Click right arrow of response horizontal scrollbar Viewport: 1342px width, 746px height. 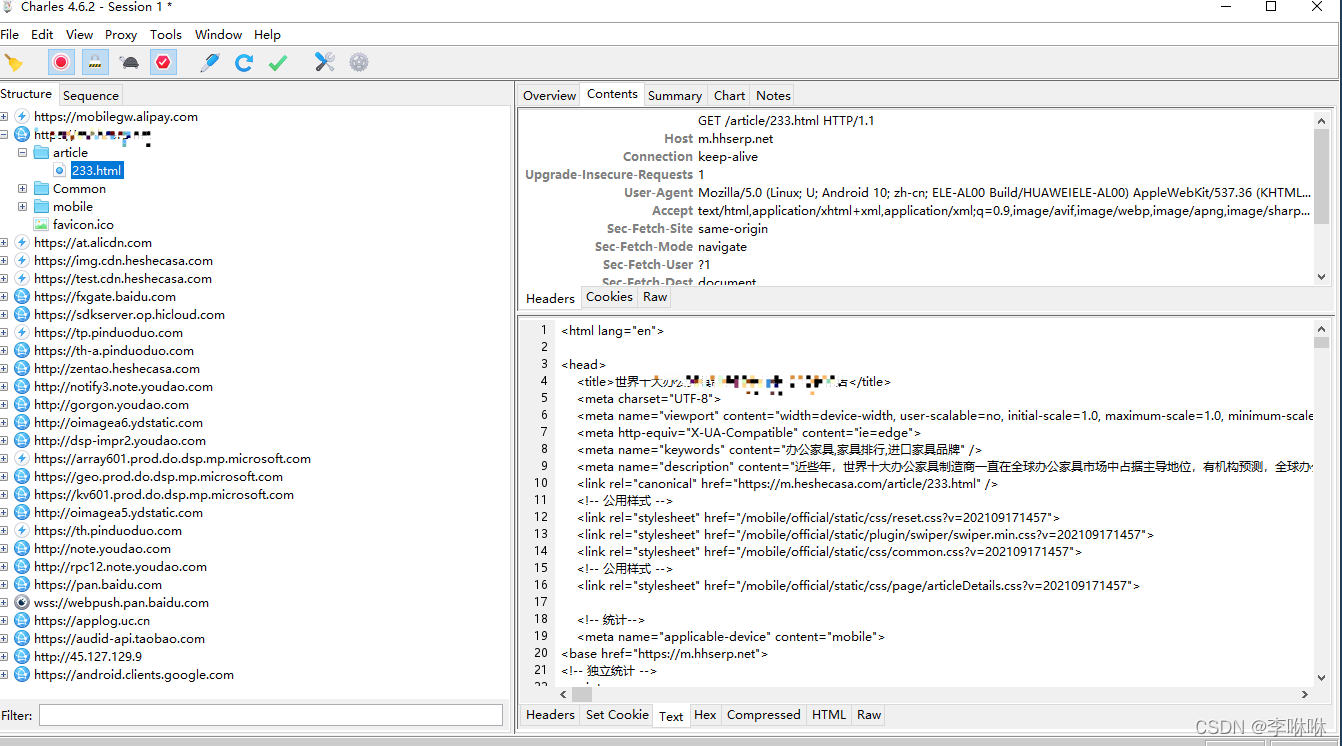(x=1305, y=694)
